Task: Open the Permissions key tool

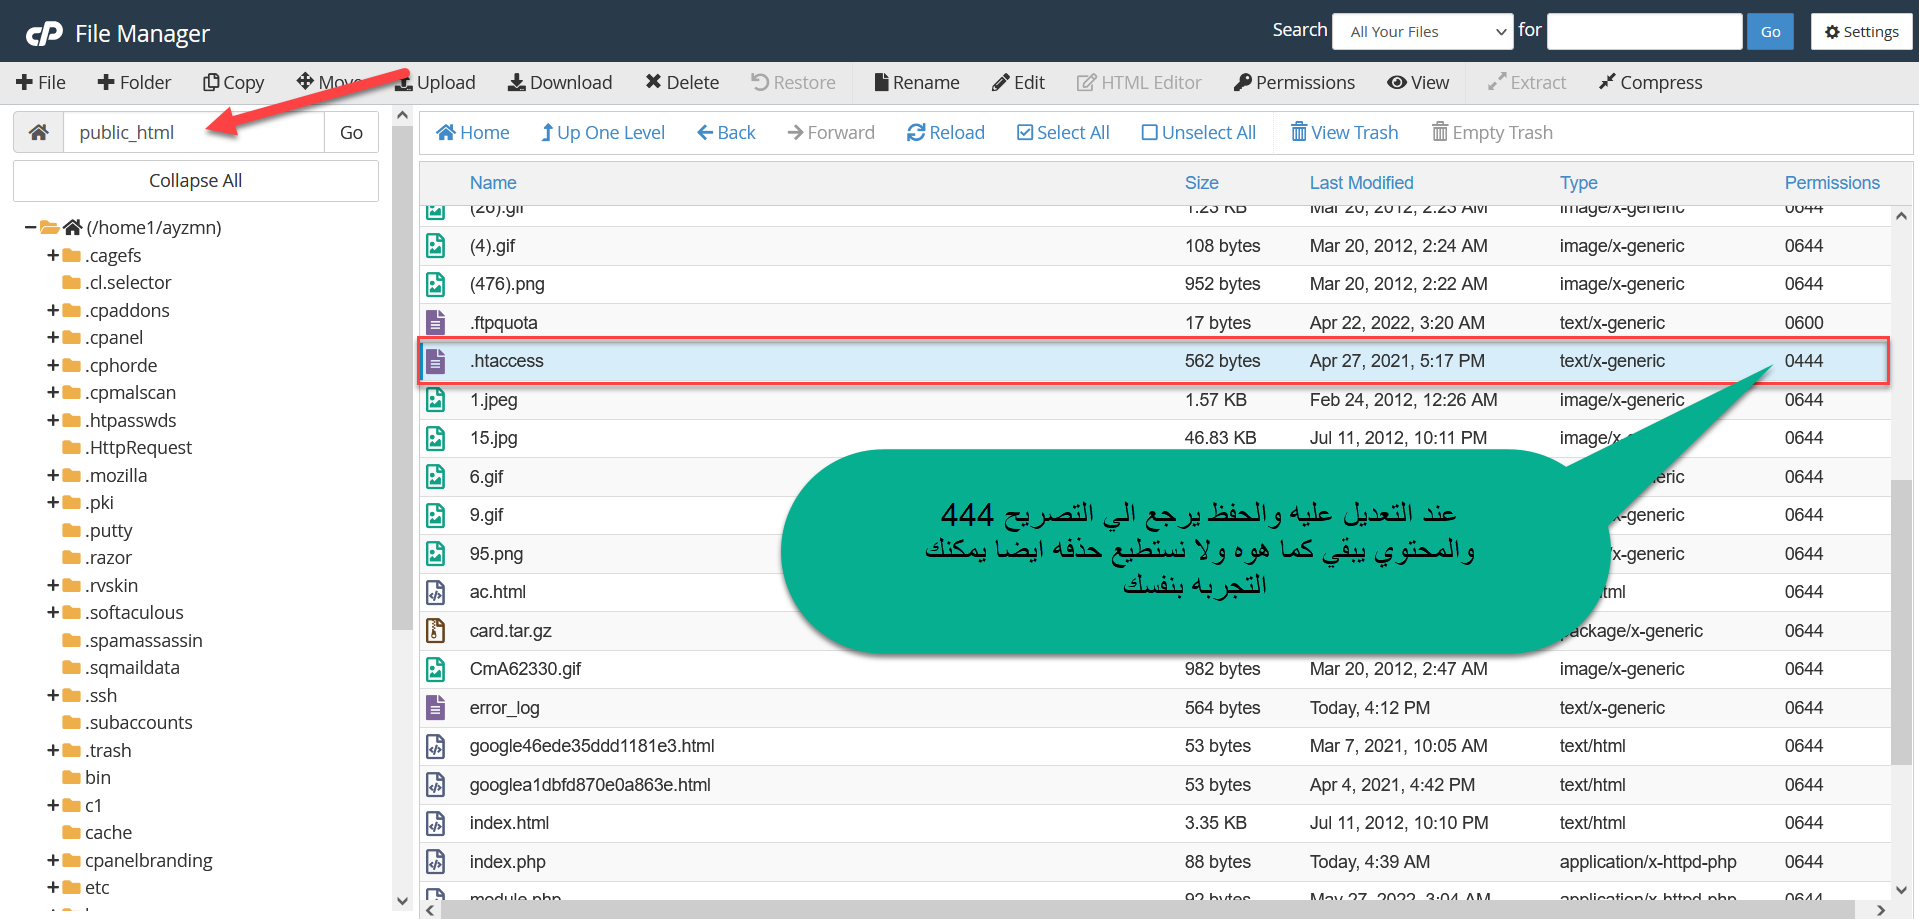Action: click(1242, 83)
